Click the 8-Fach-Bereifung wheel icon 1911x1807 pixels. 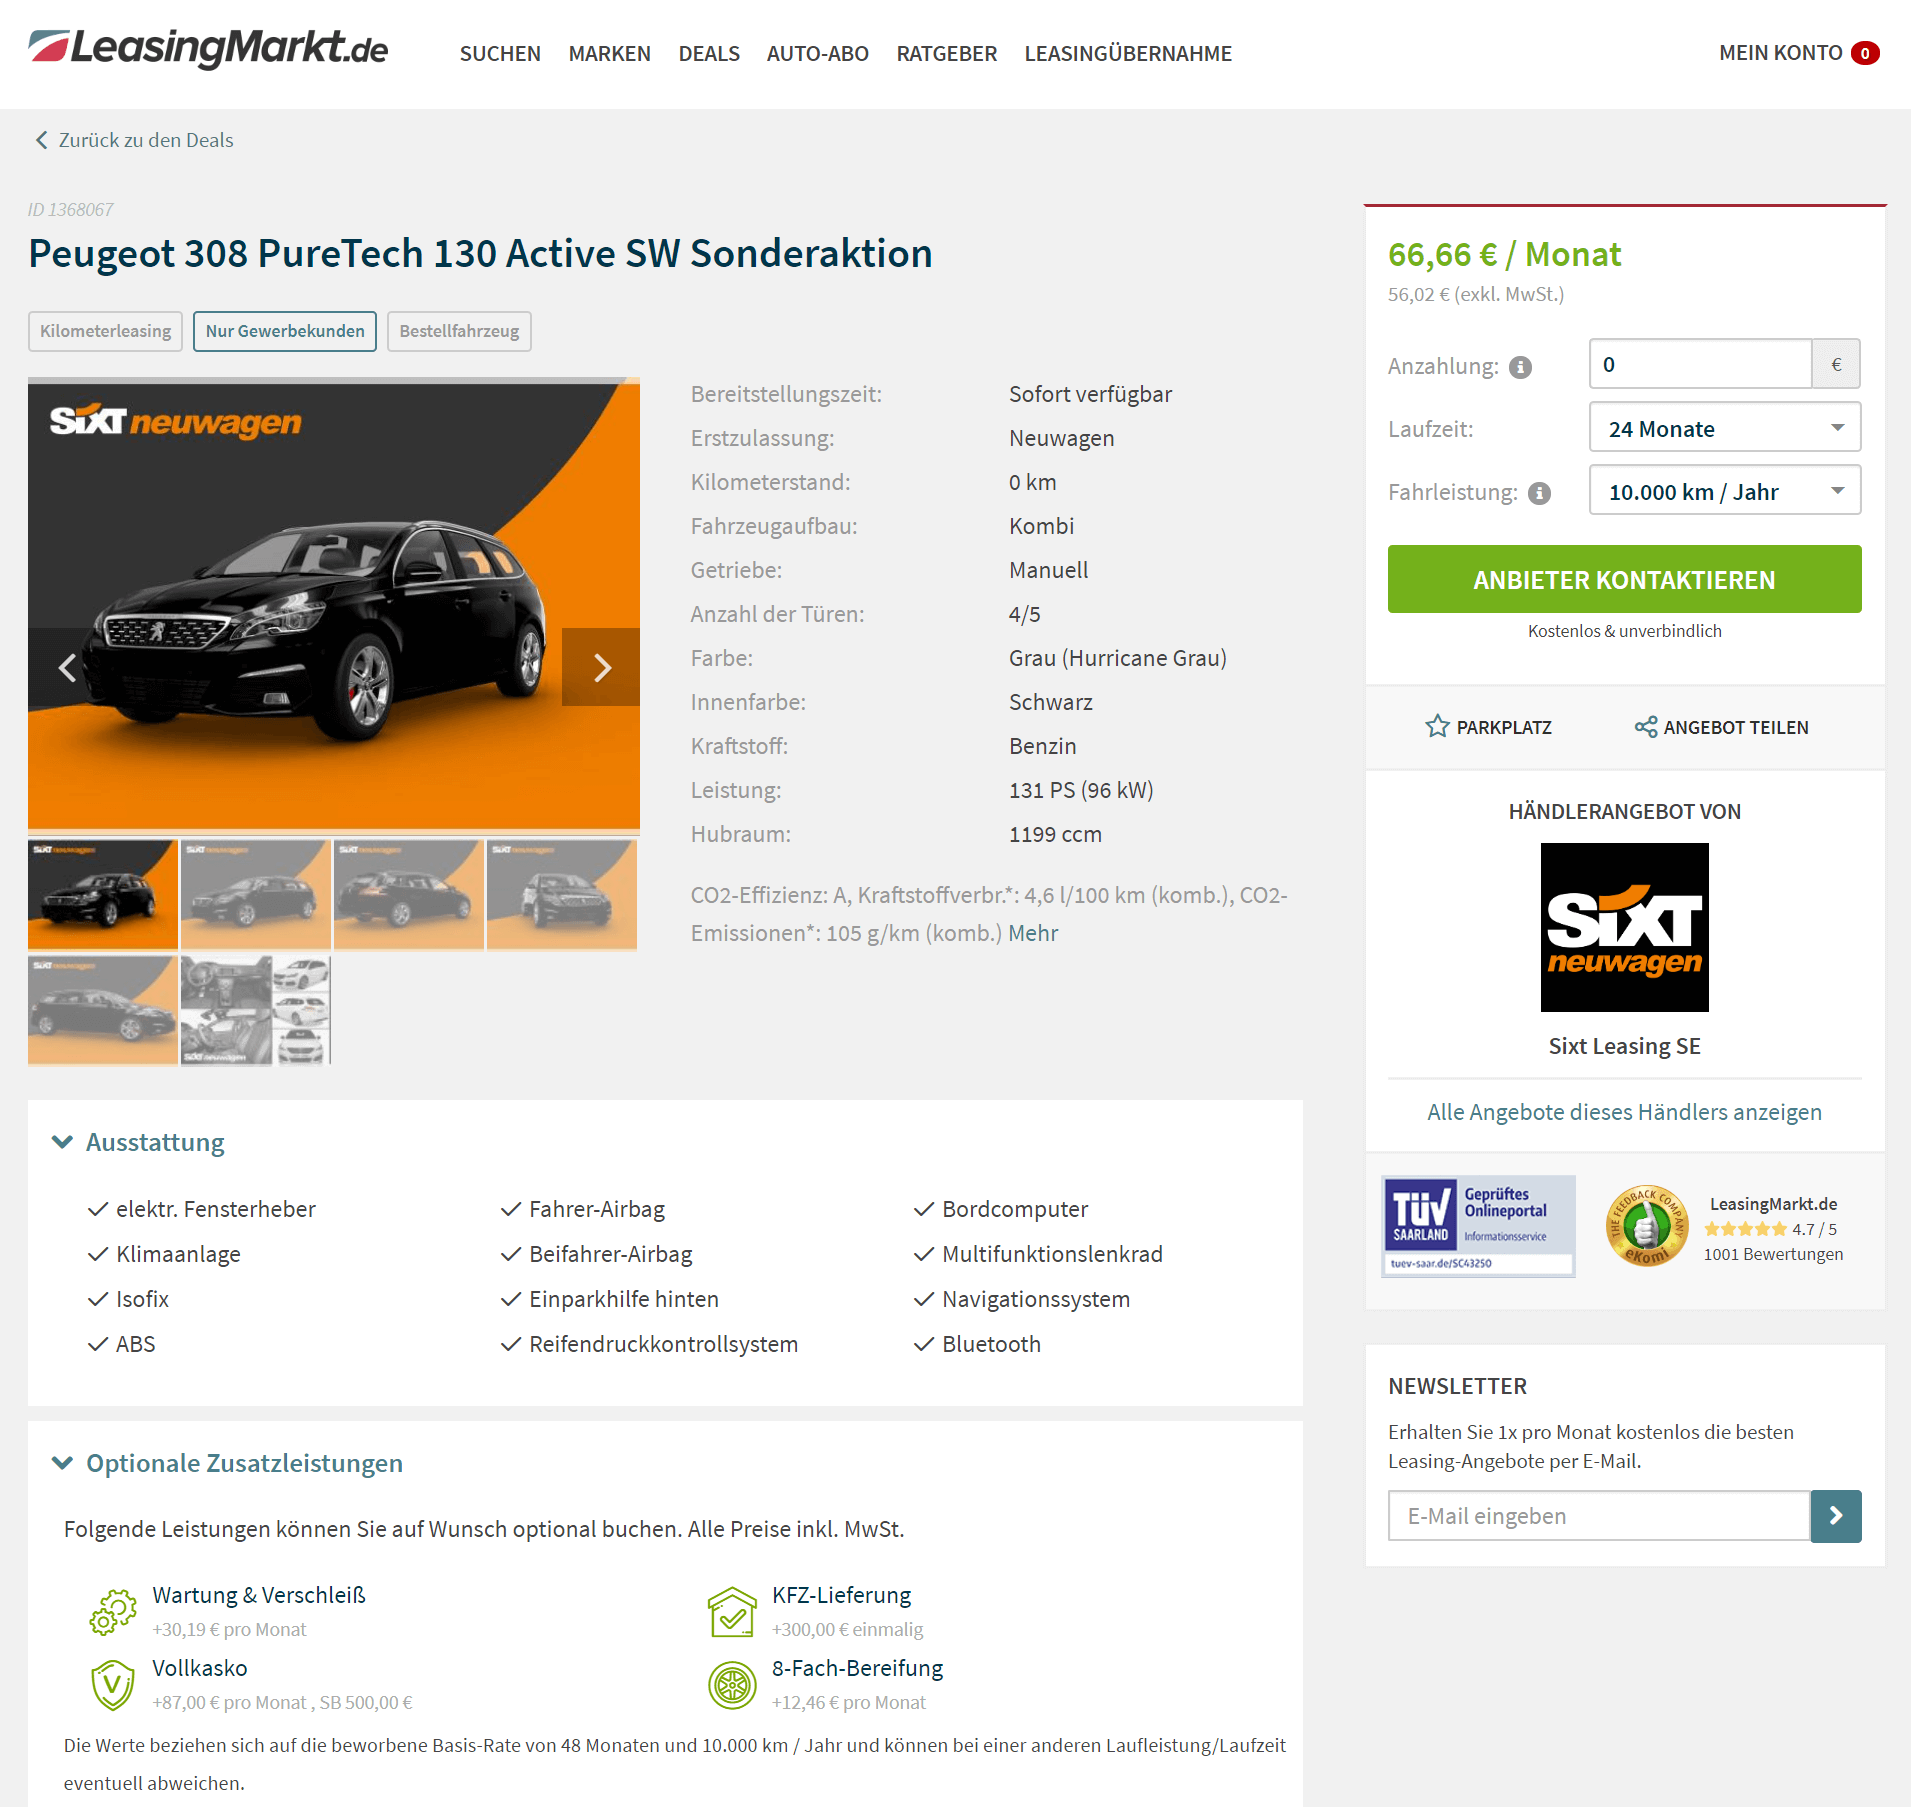tap(732, 1685)
